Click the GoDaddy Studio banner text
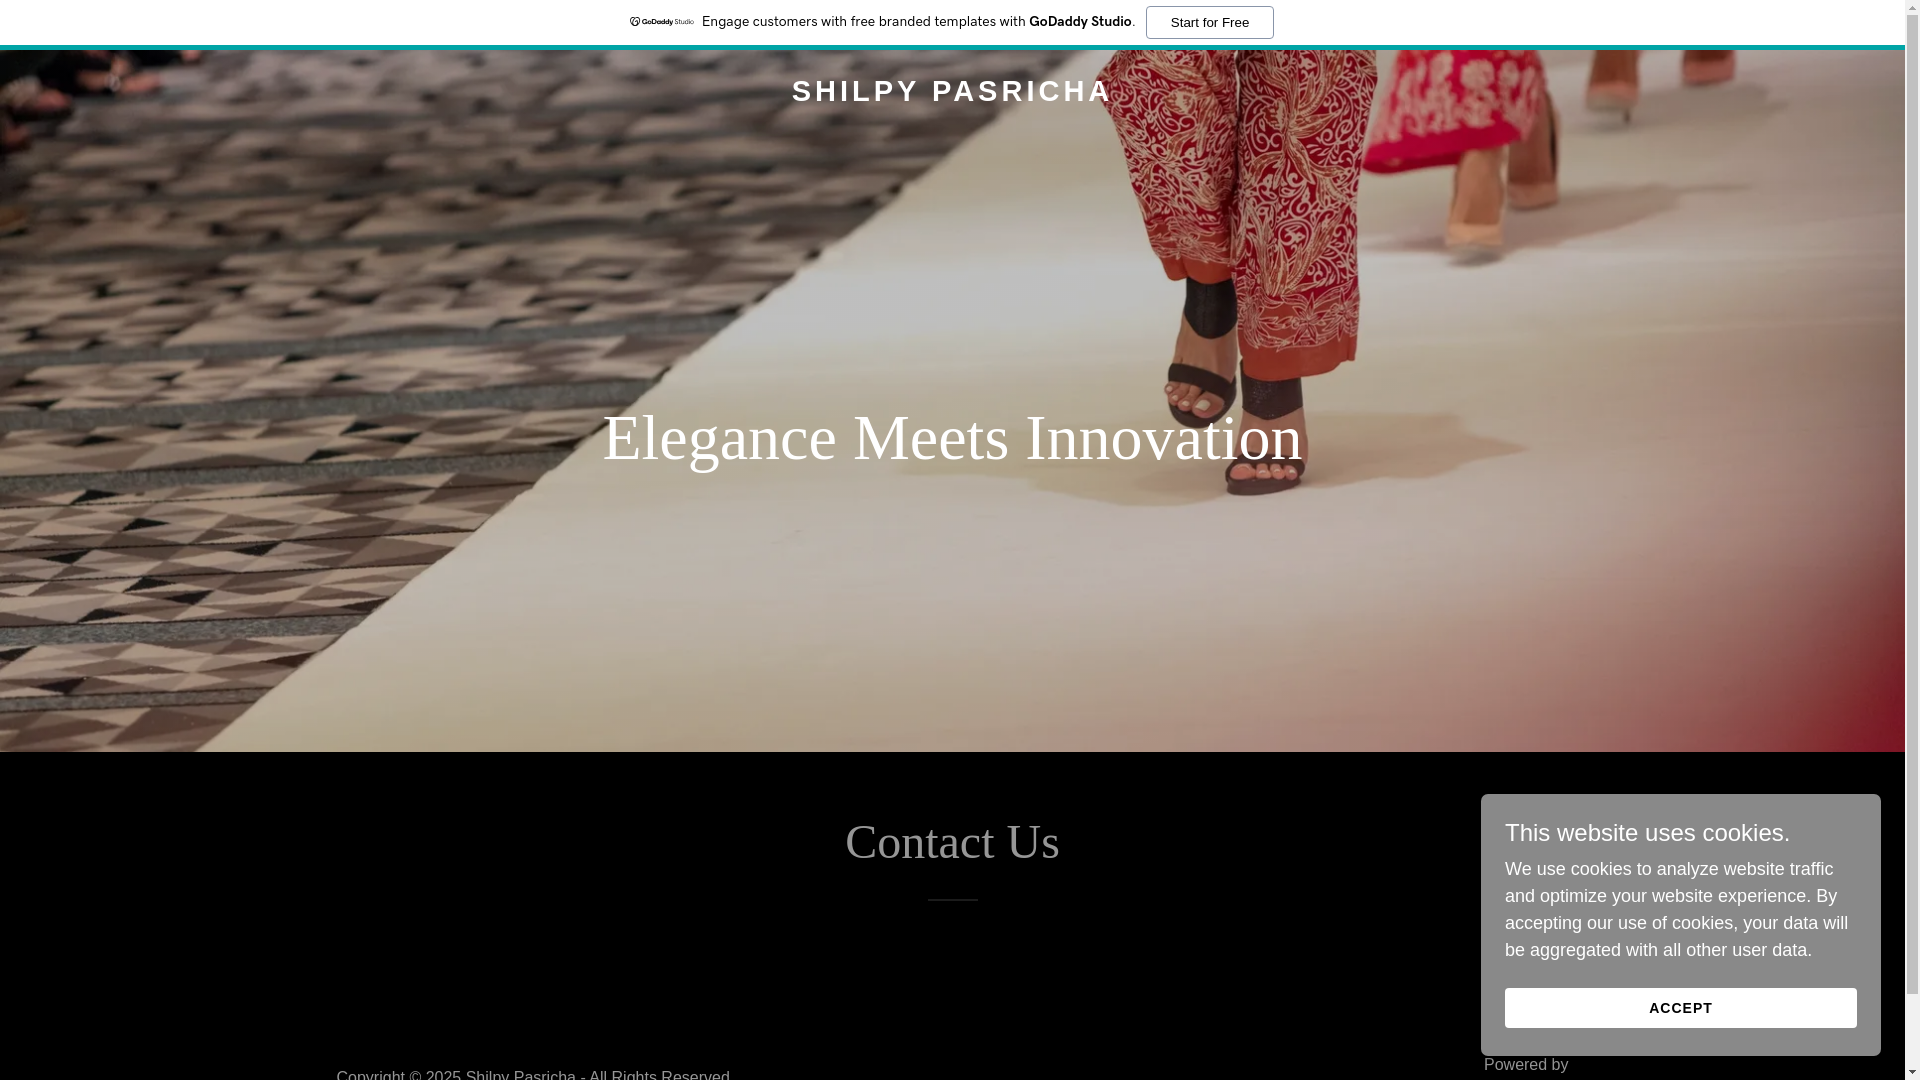This screenshot has height=1080, width=1920. [918, 22]
